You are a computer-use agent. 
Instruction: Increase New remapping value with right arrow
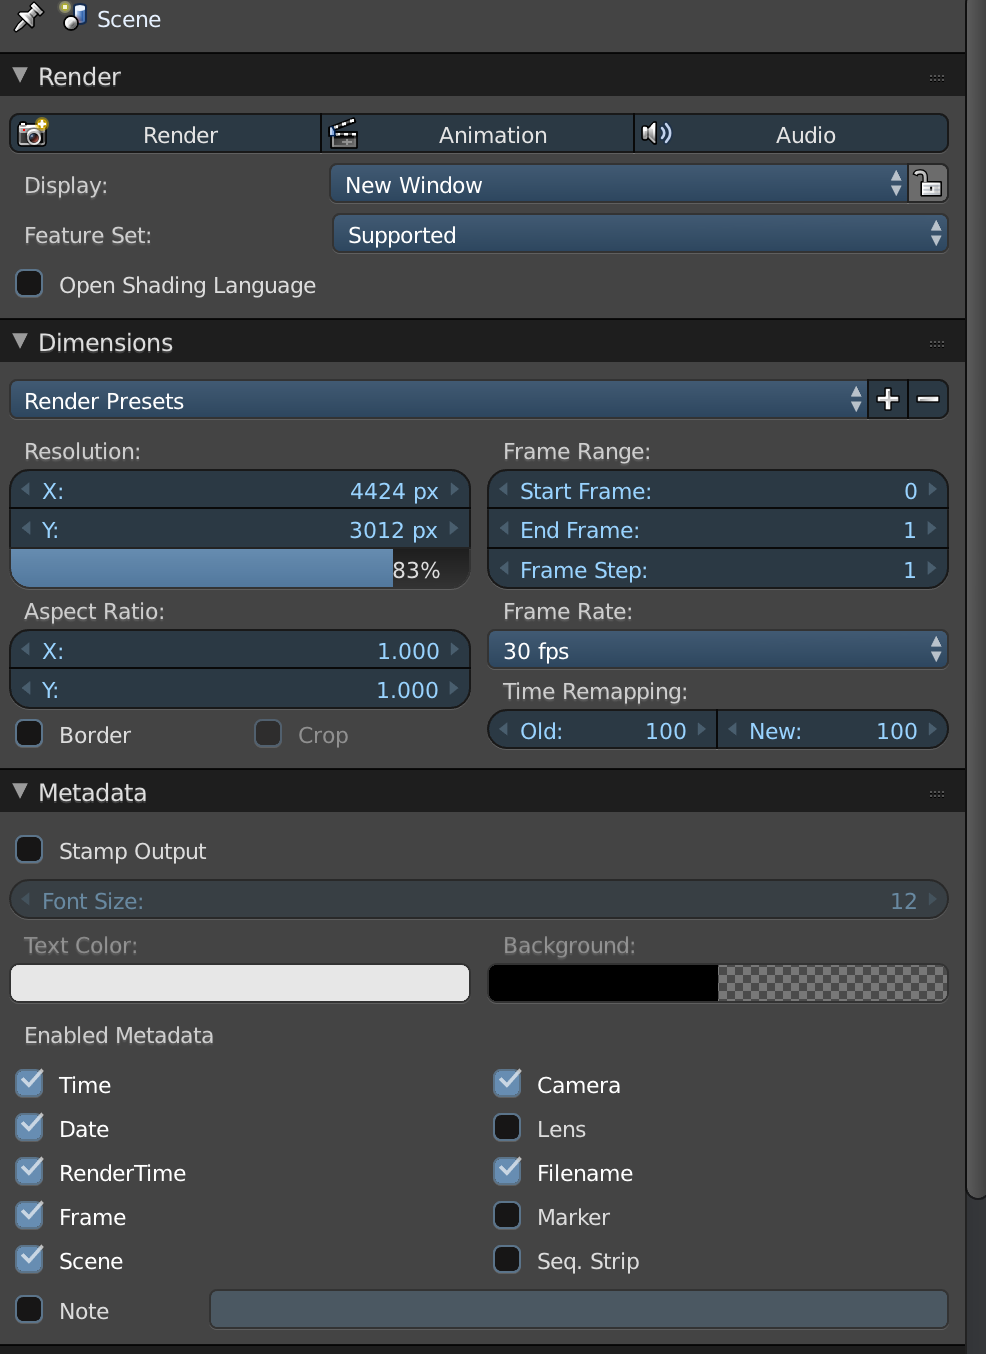click(933, 730)
